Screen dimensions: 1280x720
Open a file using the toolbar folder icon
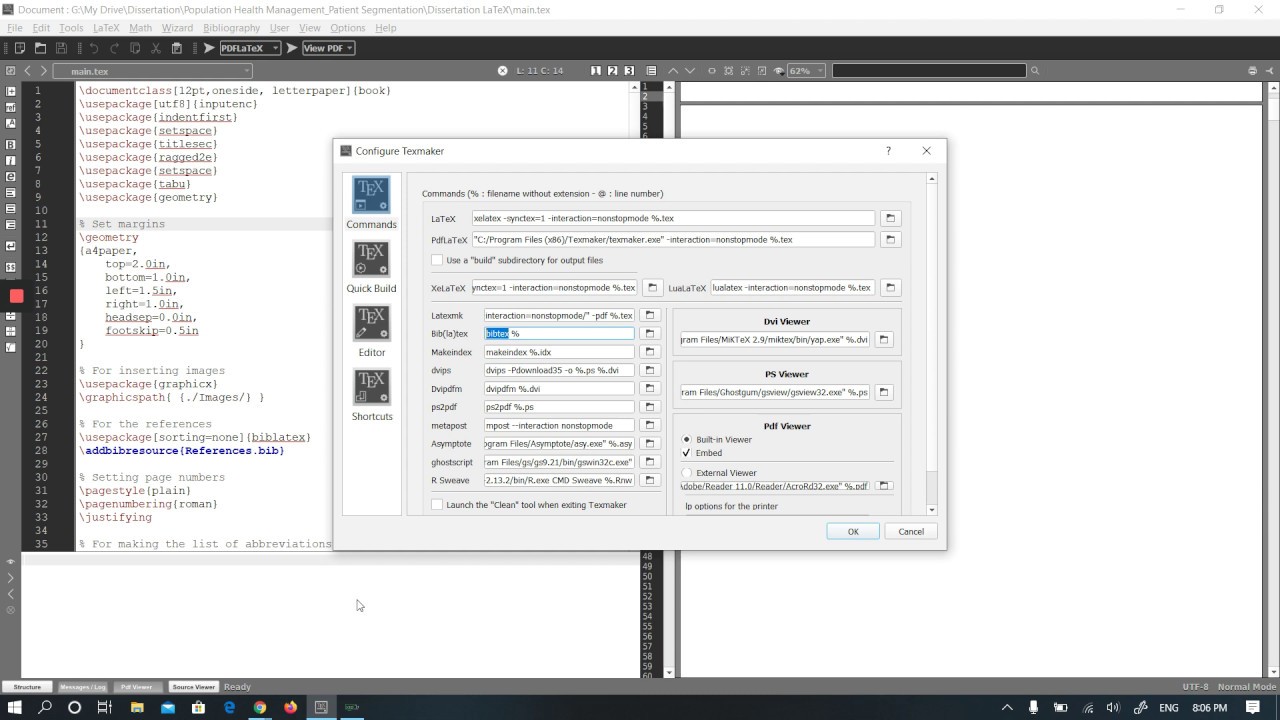coord(40,48)
